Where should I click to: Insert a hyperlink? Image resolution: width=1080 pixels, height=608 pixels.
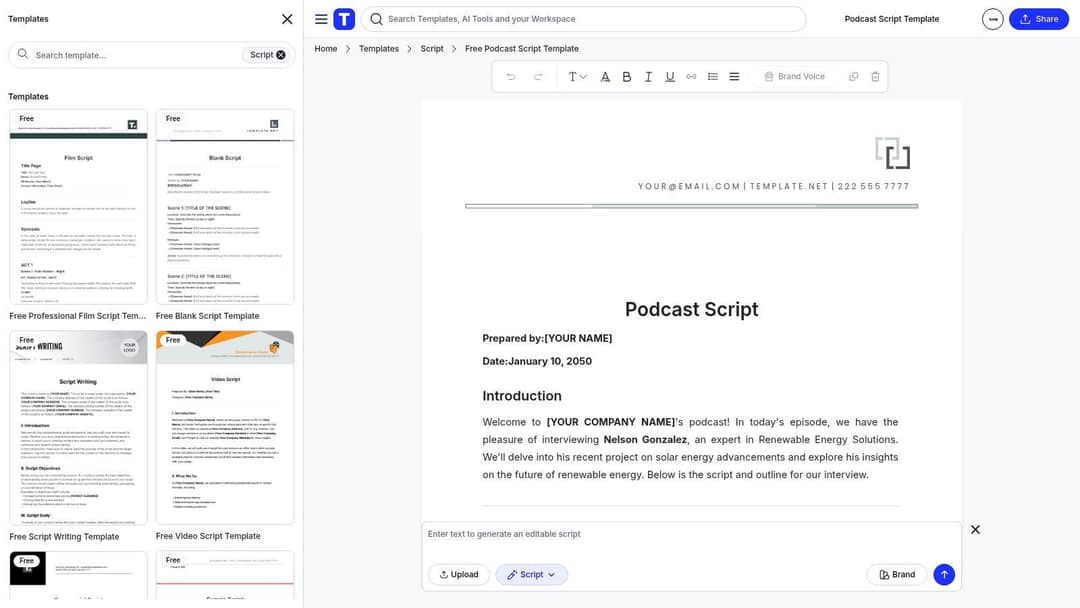[x=692, y=76]
